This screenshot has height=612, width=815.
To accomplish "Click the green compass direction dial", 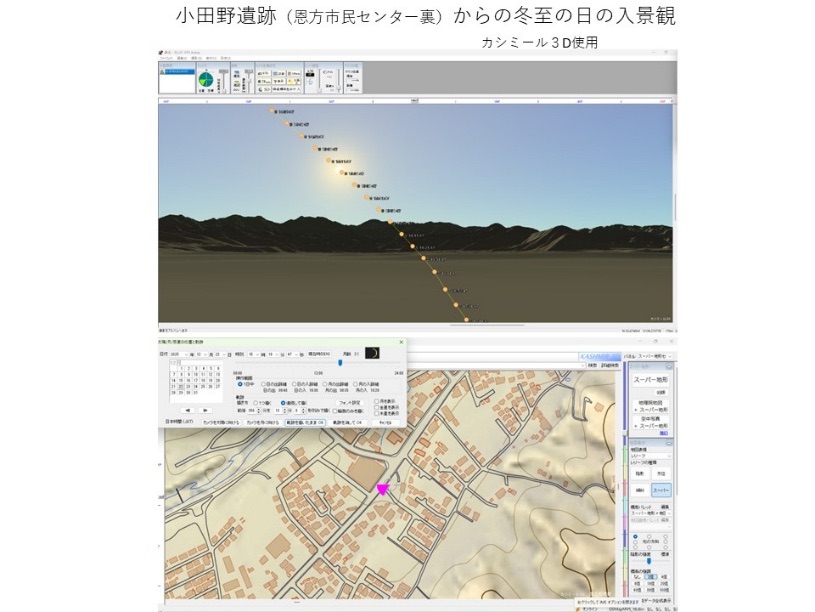I will (x=206, y=80).
